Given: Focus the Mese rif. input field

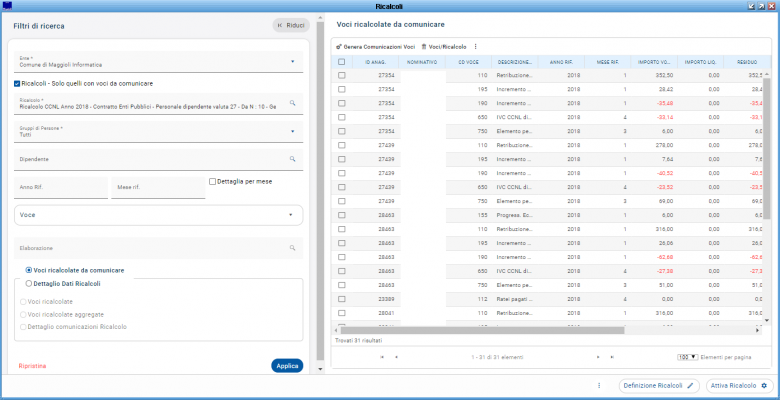Looking at the screenshot, I should coord(158,188).
